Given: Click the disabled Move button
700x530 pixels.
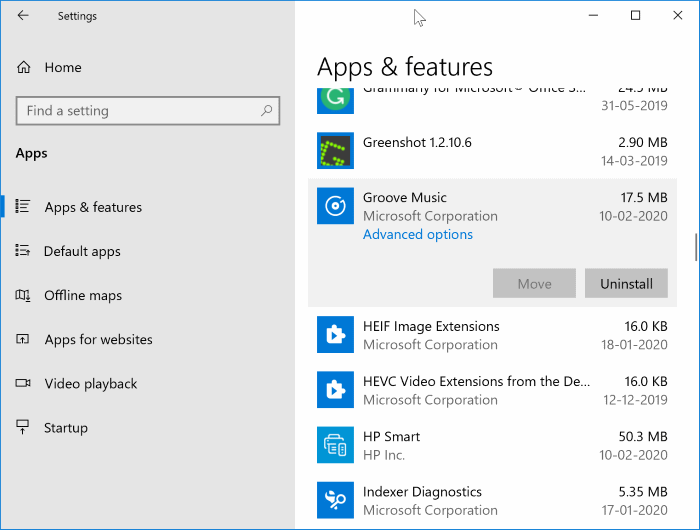Looking at the screenshot, I should point(534,283).
